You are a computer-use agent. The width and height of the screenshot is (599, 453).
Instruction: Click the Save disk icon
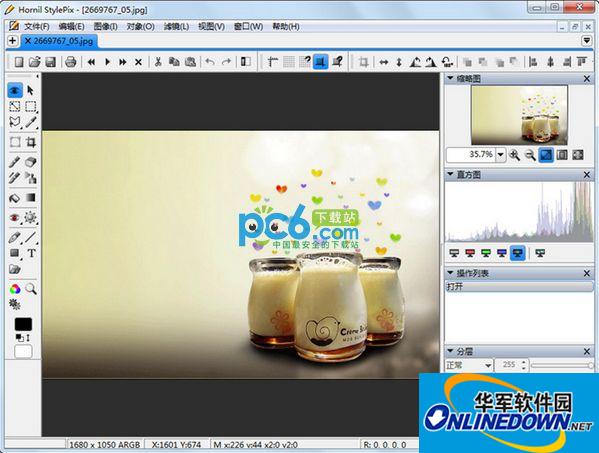pos(51,62)
